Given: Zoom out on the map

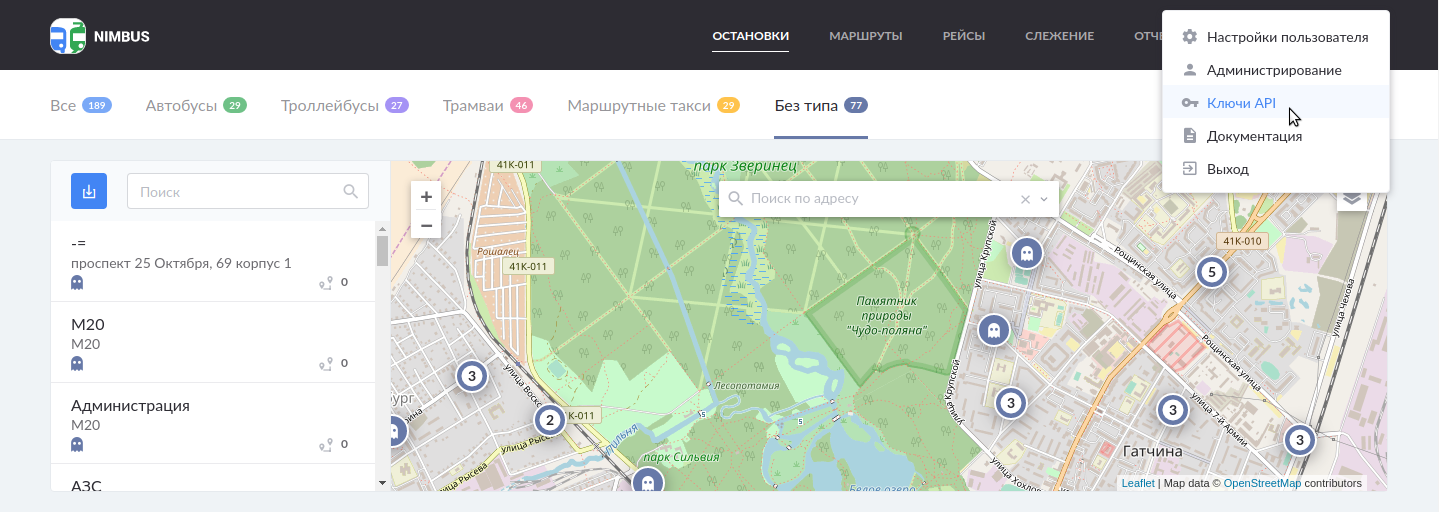Looking at the screenshot, I should pyautogui.click(x=426, y=226).
